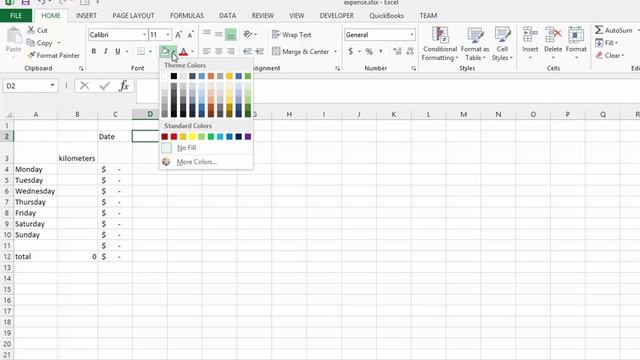Open Merge & Center dropdown arrow
Screen dimensions: 640x360
(336, 52)
